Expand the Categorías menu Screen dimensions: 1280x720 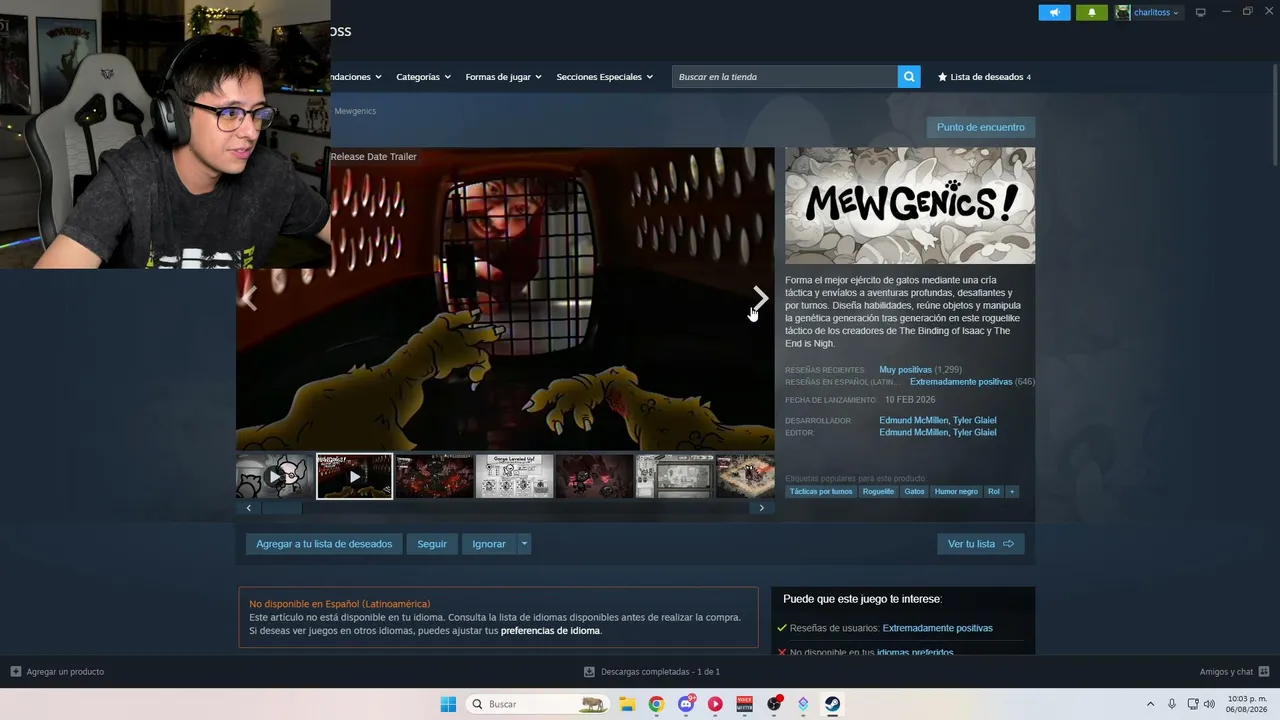coord(423,77)
